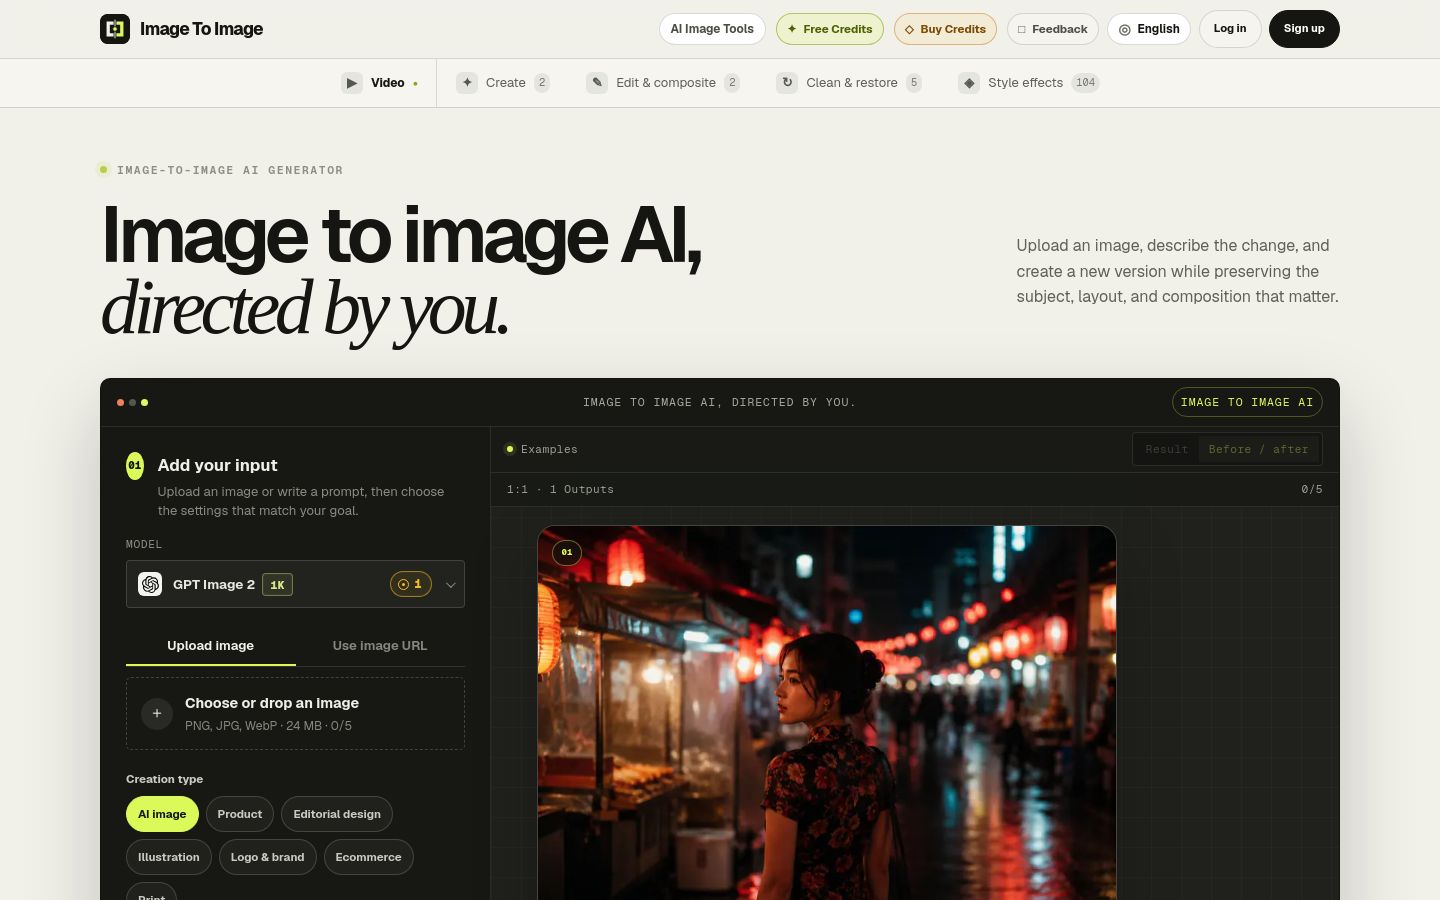Select Illustration creation type

168,857
